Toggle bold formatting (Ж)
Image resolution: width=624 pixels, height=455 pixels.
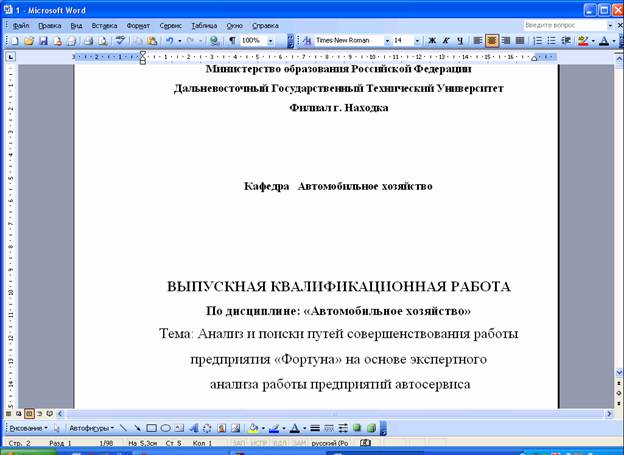432,41
